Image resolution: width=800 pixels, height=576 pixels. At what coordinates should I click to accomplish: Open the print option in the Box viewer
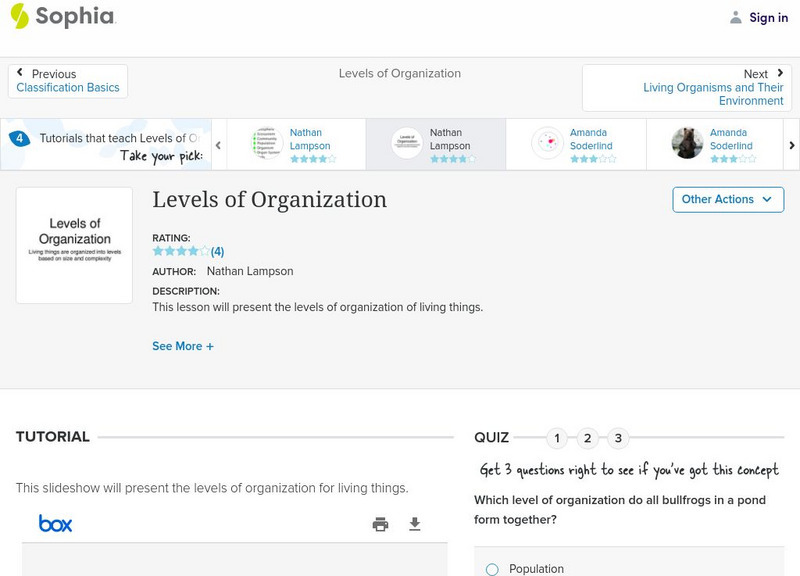380,523
